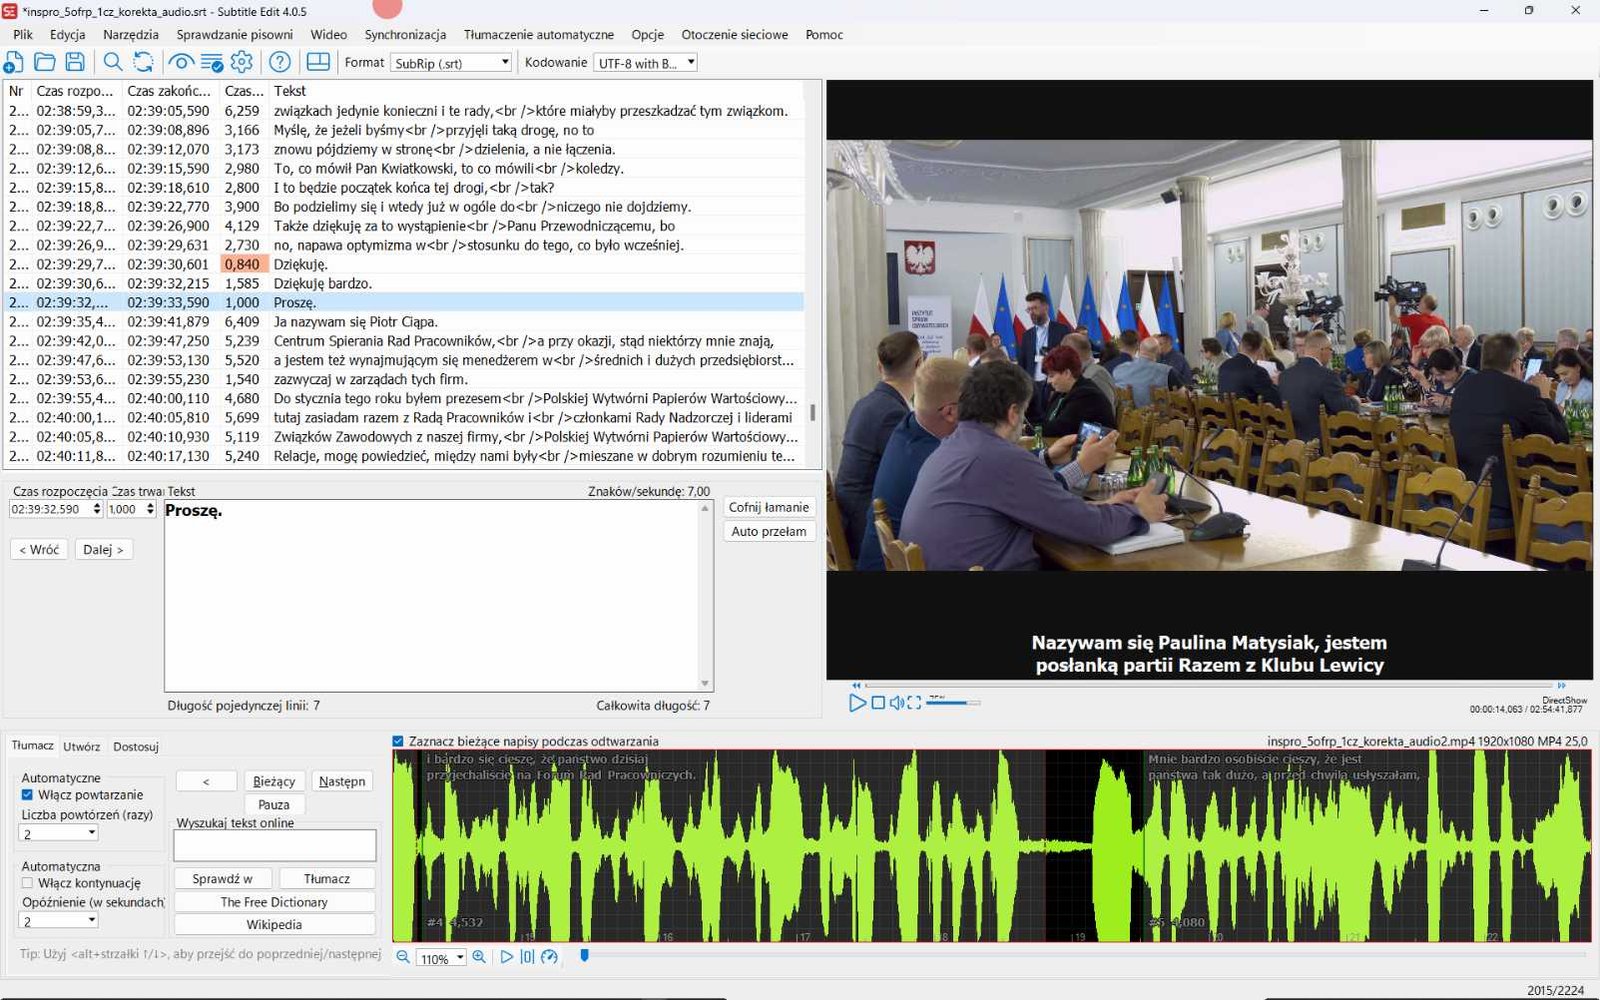Switch to the Dostosuj tab

[136, 746]
